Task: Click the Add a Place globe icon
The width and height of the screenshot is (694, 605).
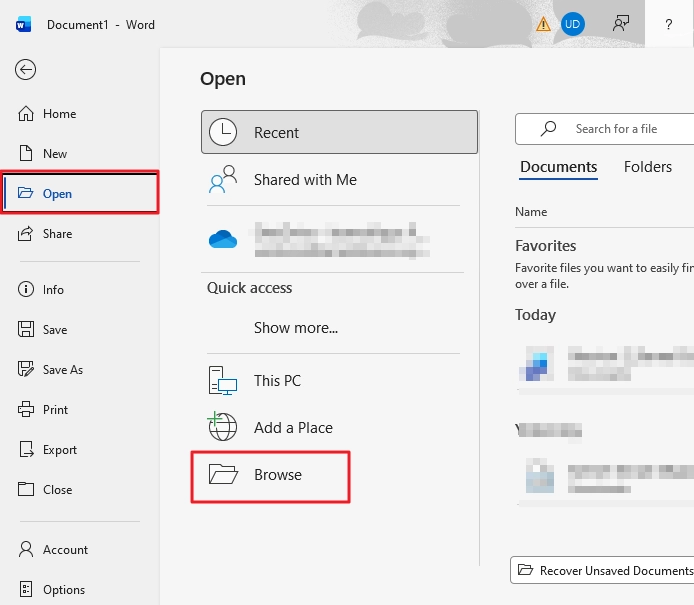Action: pyautogui.click(x=222, y=427)
